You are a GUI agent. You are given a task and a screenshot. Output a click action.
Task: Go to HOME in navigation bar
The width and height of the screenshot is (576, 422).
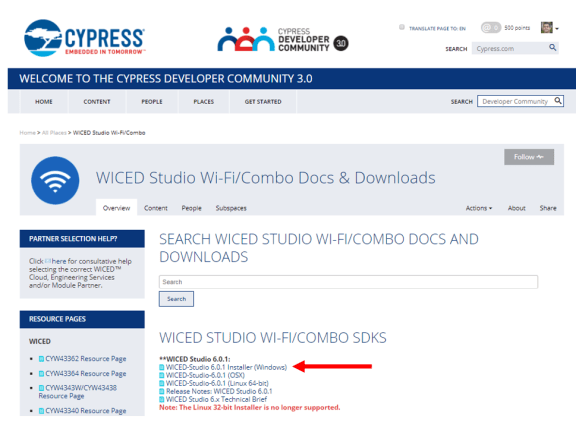pos(44,102)
